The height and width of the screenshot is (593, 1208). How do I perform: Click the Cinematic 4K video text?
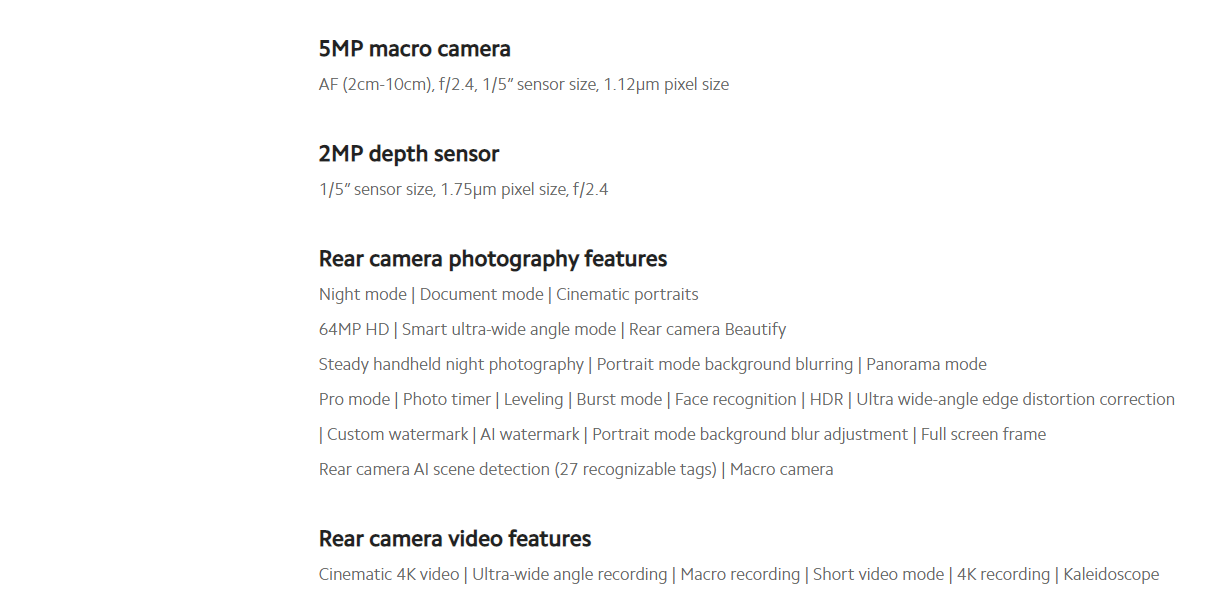(x=389, y=575)
